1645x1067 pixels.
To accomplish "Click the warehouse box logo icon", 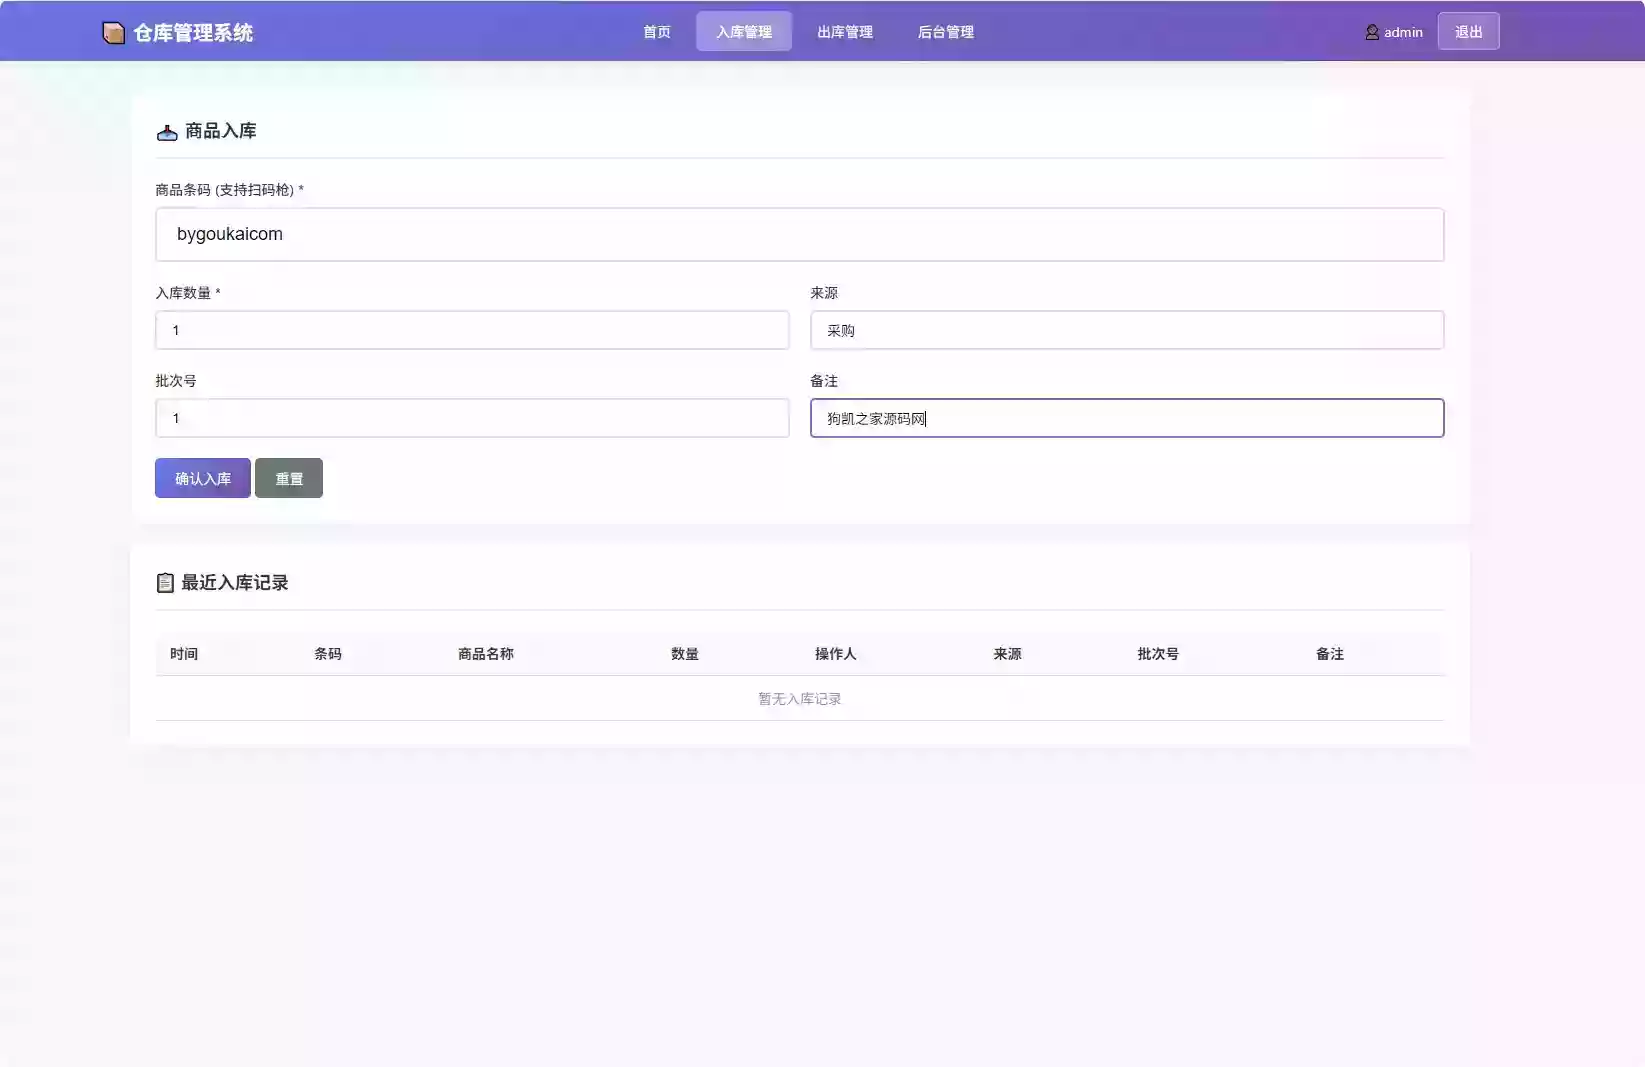I will coord(114,33).
